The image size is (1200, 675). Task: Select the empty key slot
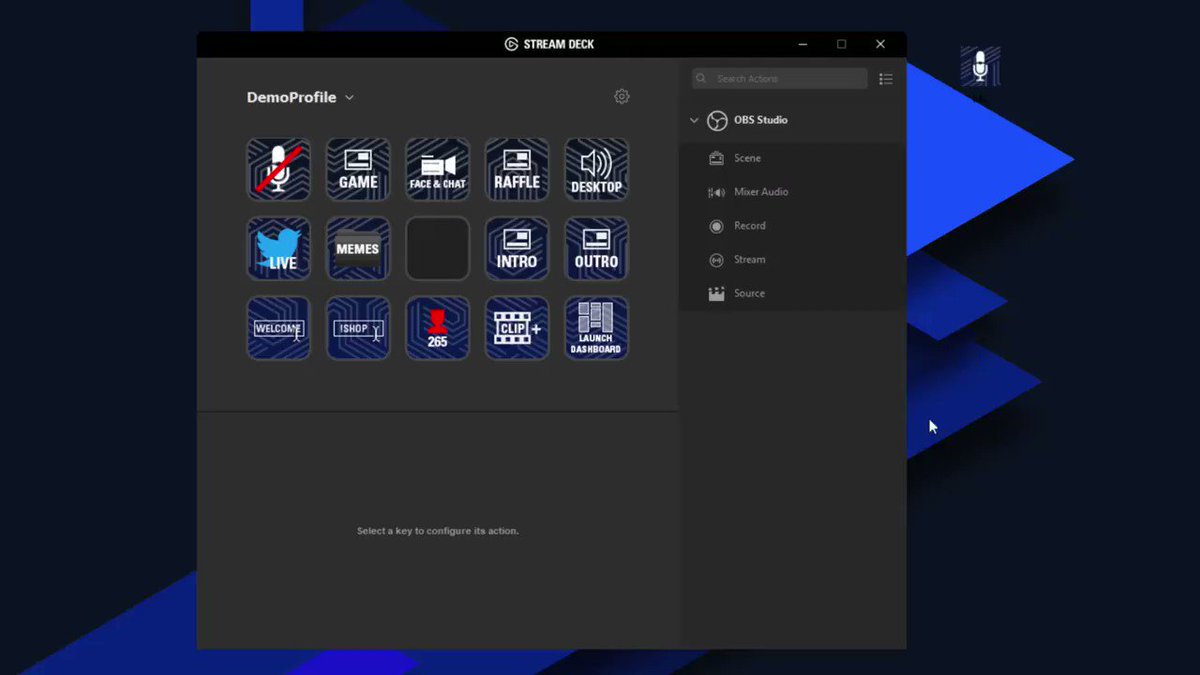438,249
